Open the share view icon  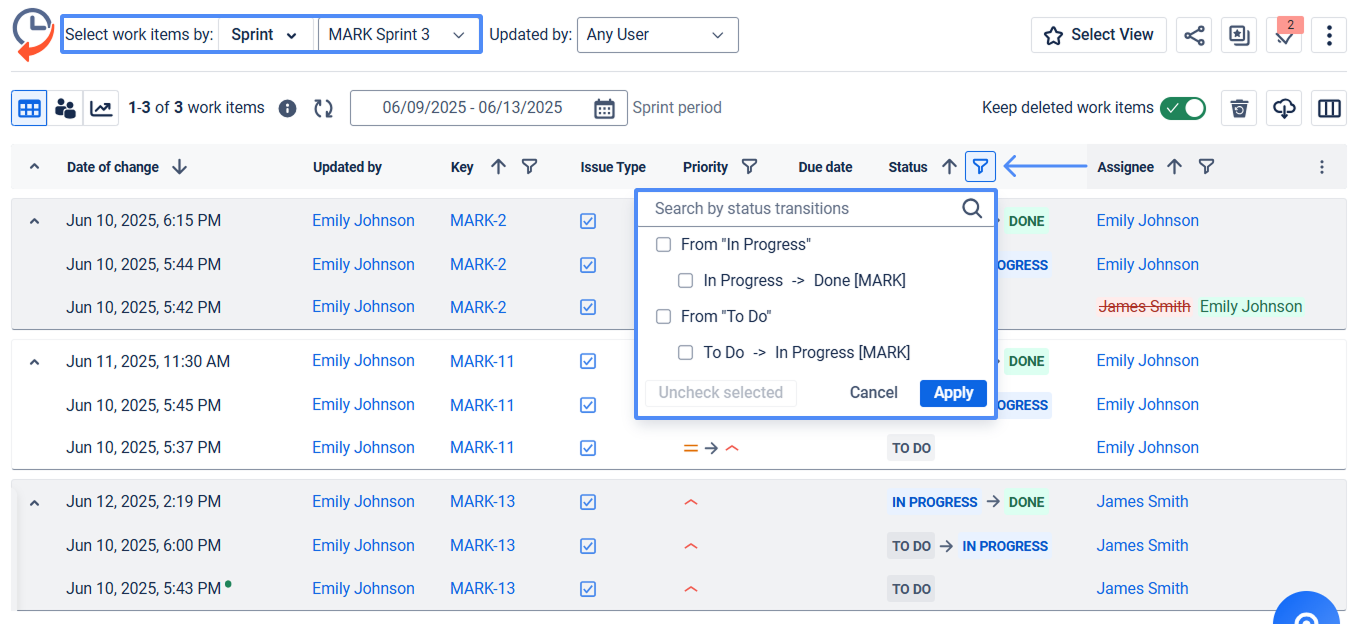(x=1194, y=35)
